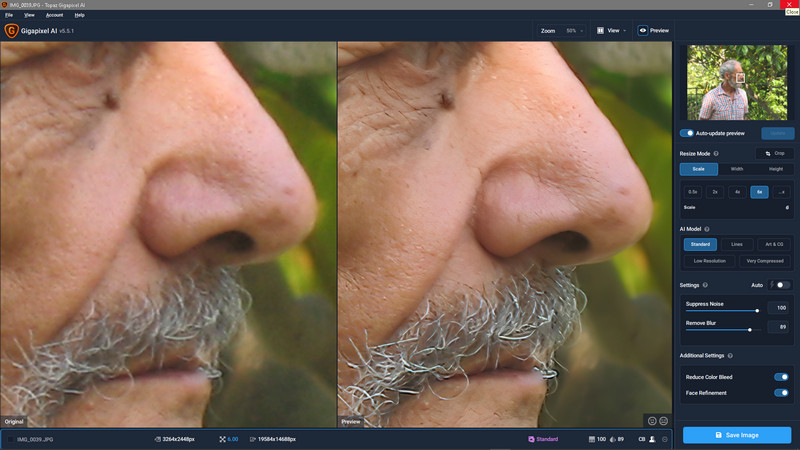Open the Zoom 50% dropdown
The height and width of the screenshot is (450, 800).
tap(561, 31)
